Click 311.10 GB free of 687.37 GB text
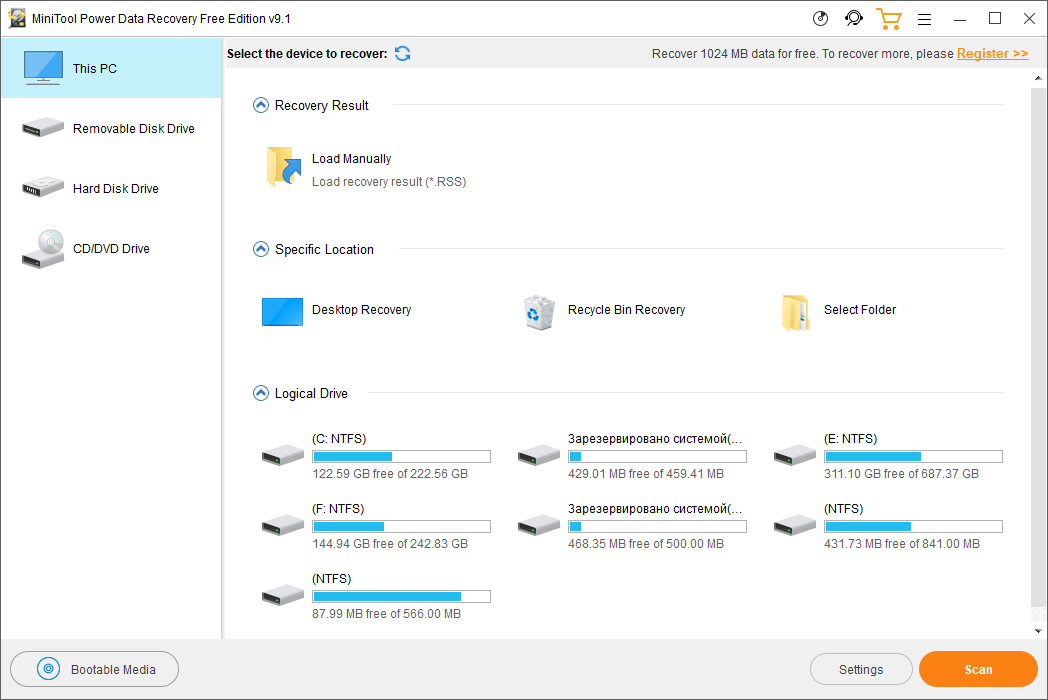Image resolution: width=1048 pixels, height=700 pixels. [x=902, y=474]
